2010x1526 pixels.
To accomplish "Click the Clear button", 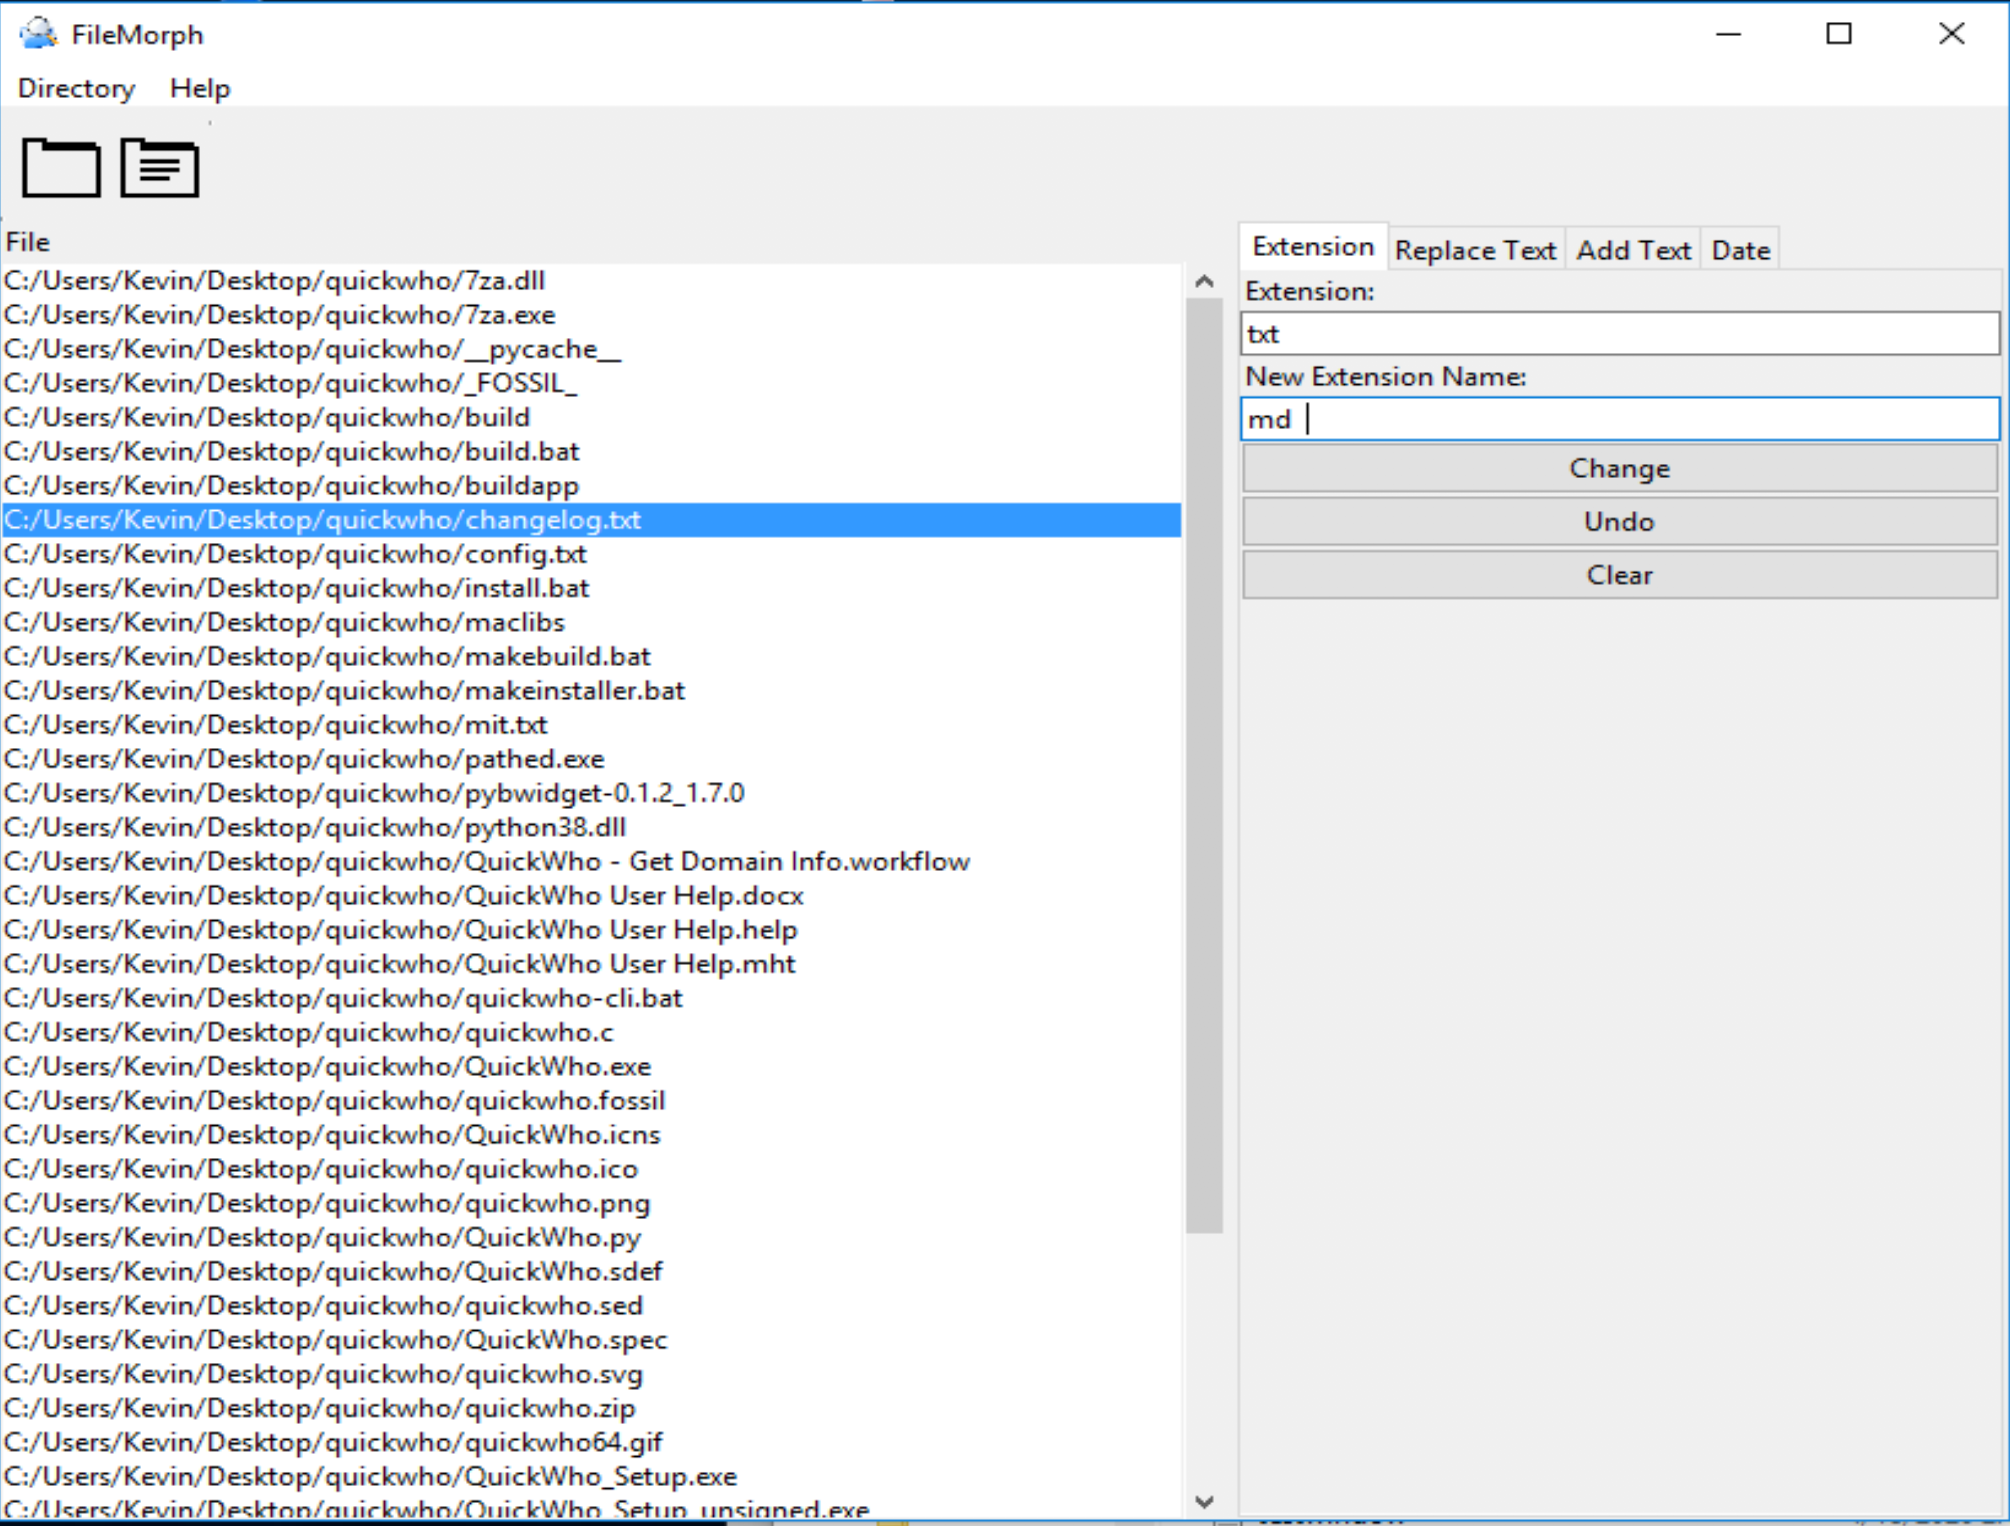I will point(1620,575).
